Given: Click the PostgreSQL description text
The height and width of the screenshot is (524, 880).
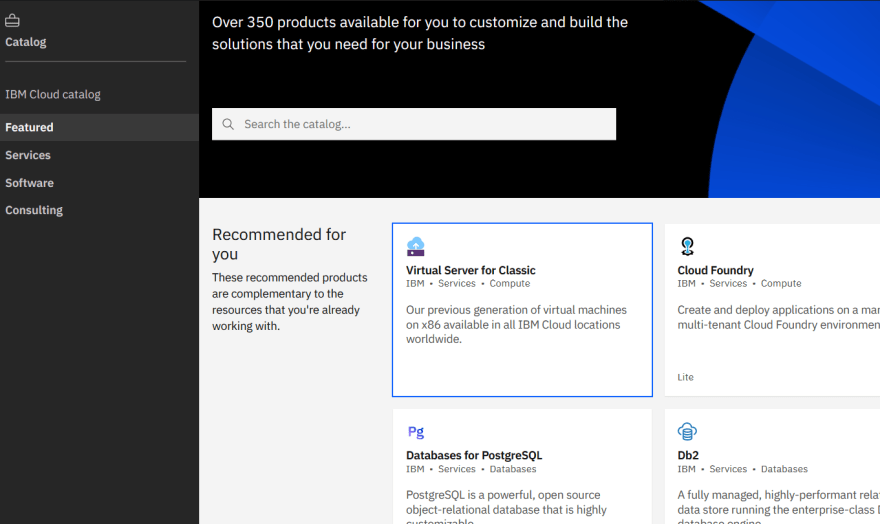Looking at the screenshot, I should (506, 507).
